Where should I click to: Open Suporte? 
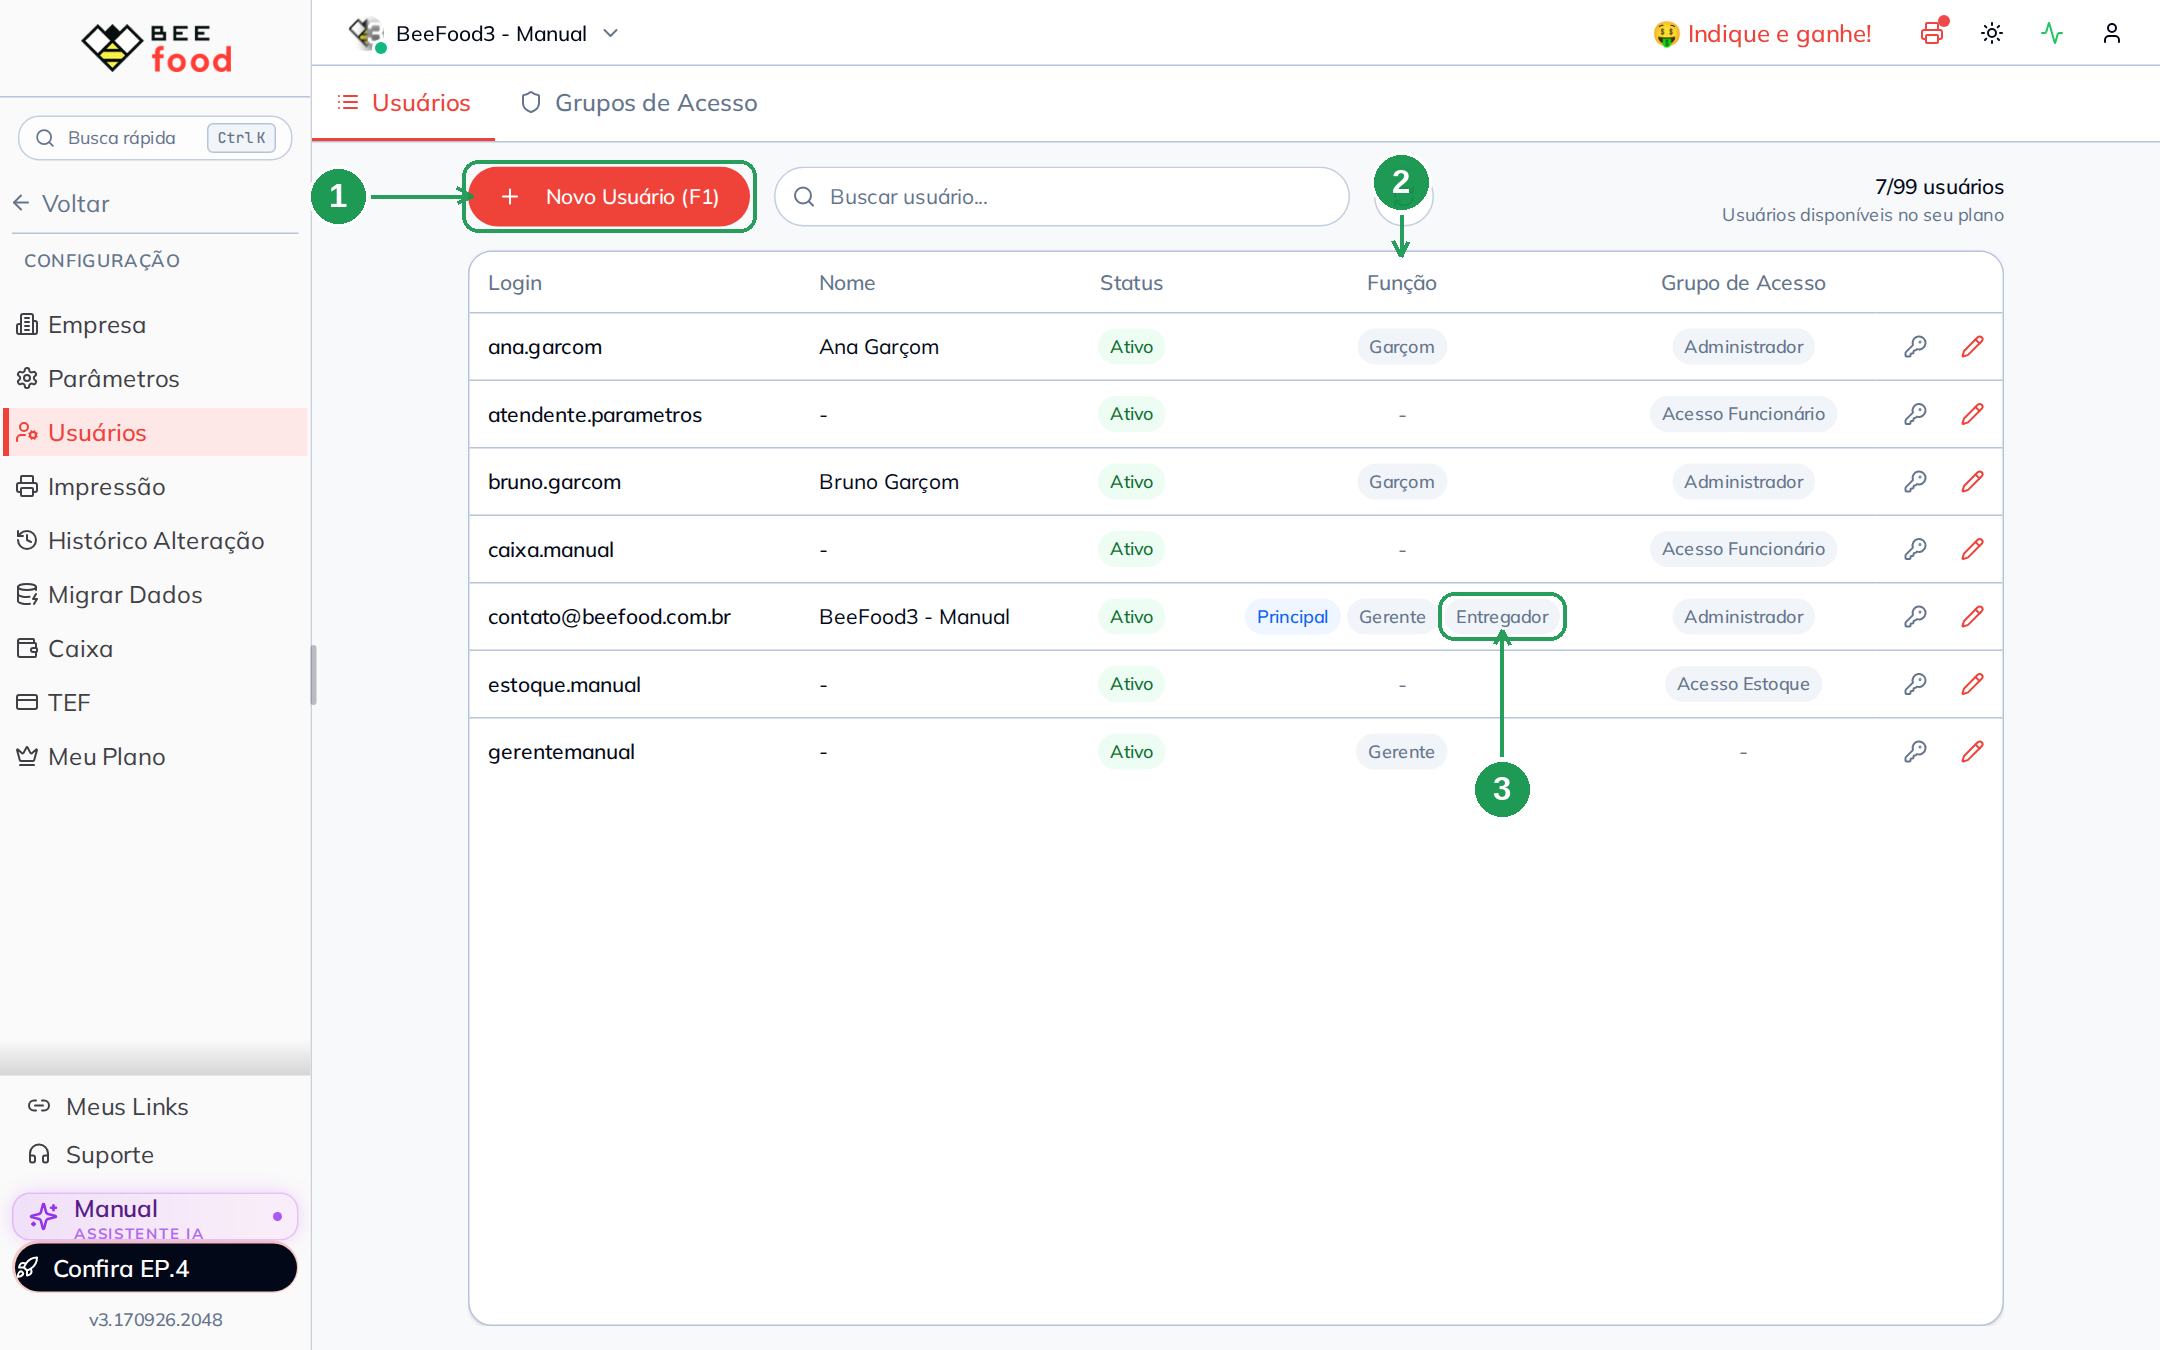91,1155
